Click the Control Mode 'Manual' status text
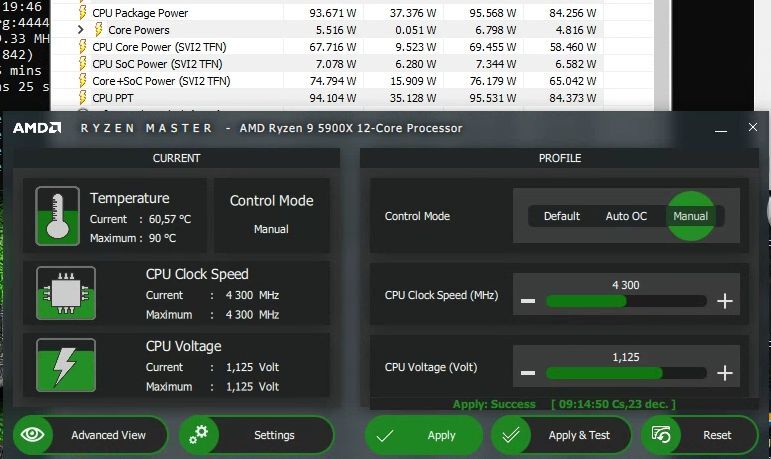This screenshot has height=459, width=771. click(271, 229)
